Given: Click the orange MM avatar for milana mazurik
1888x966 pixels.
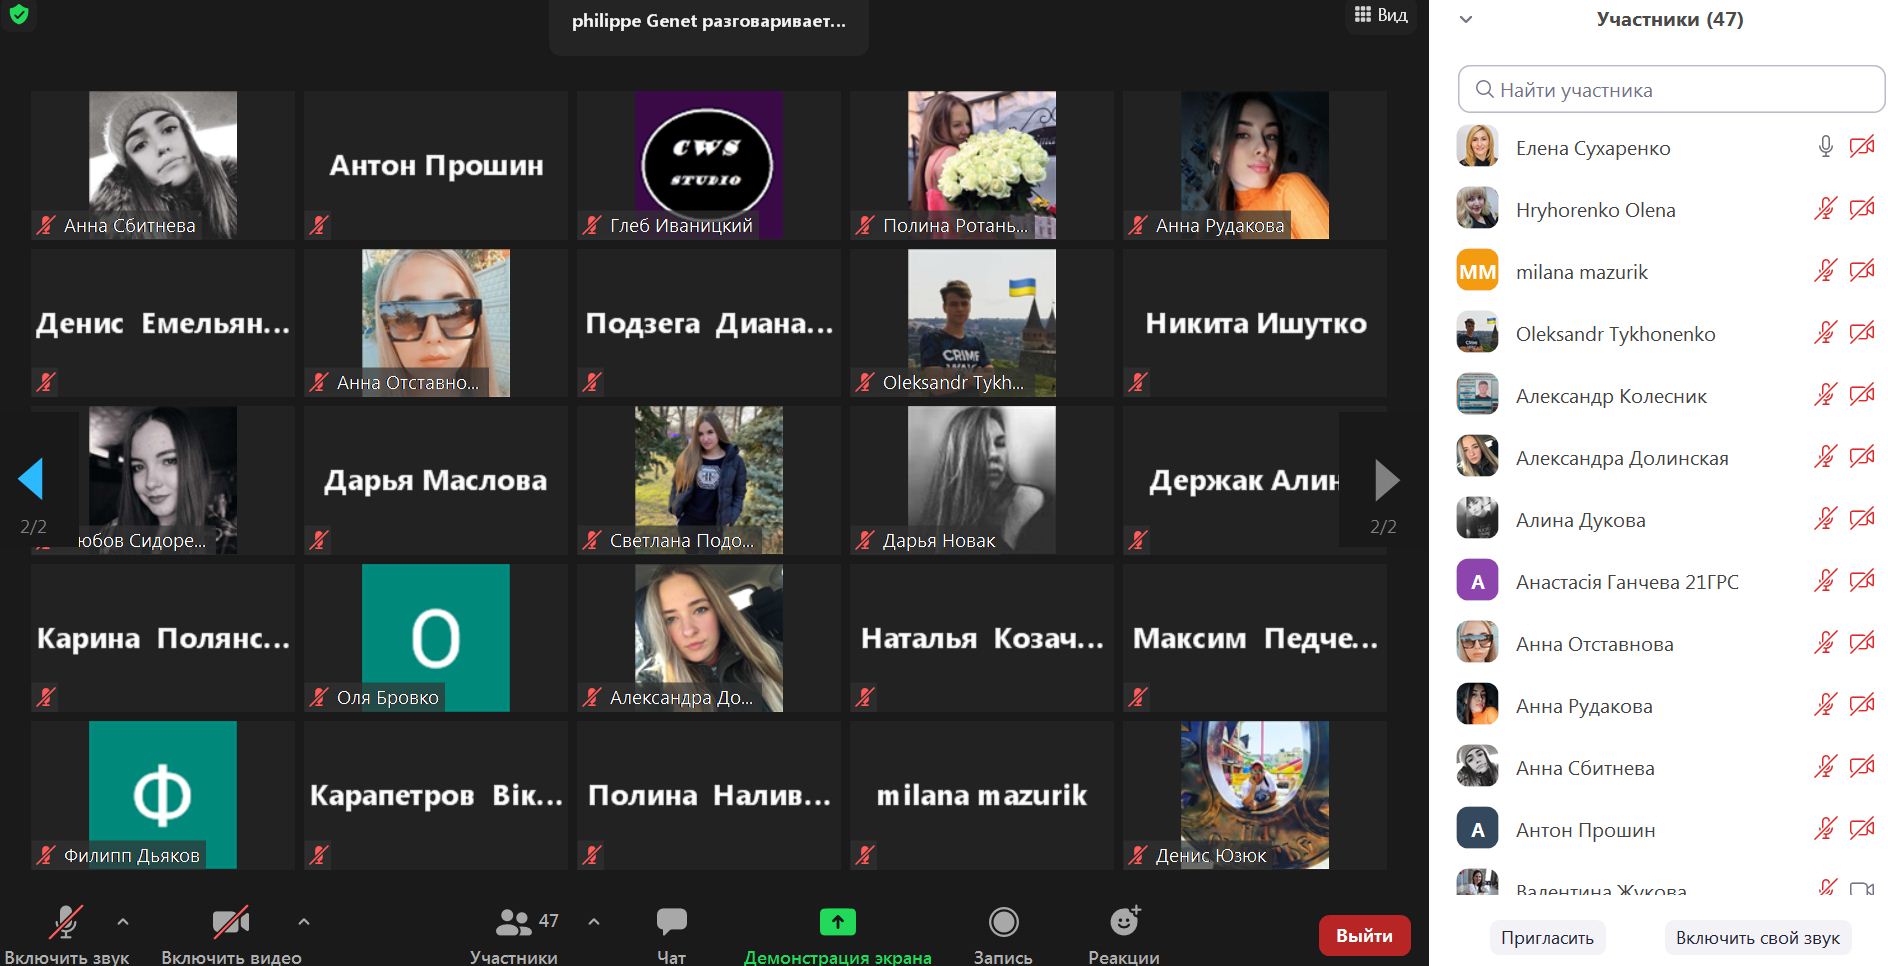Looking at the screenshot, I should (x=1477, y=270).
